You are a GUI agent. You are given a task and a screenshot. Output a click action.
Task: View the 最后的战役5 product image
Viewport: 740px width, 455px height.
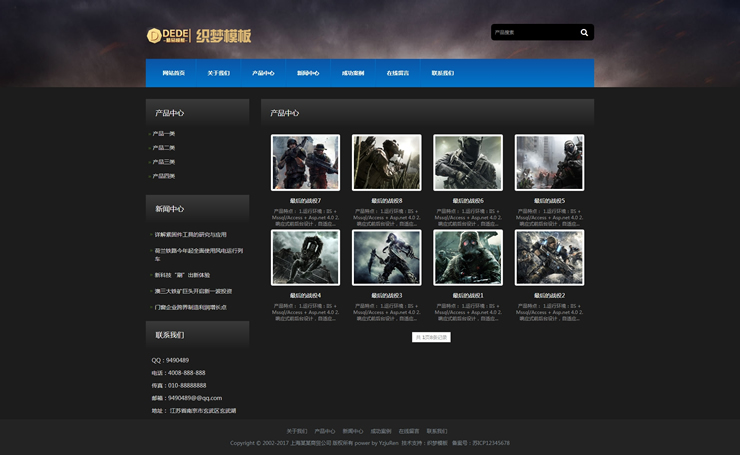tap(549, 162)
